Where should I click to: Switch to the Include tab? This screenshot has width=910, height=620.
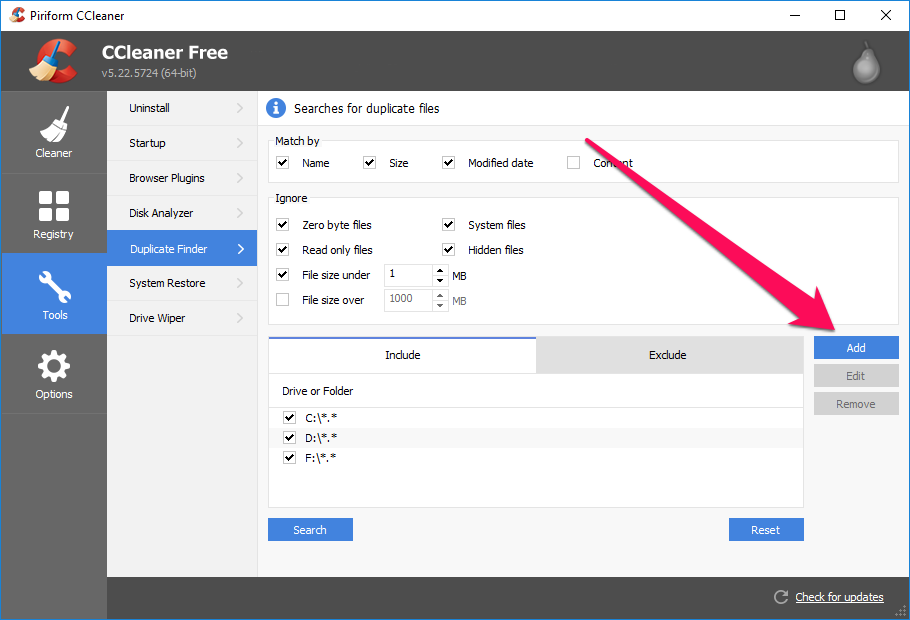(402, 355)
